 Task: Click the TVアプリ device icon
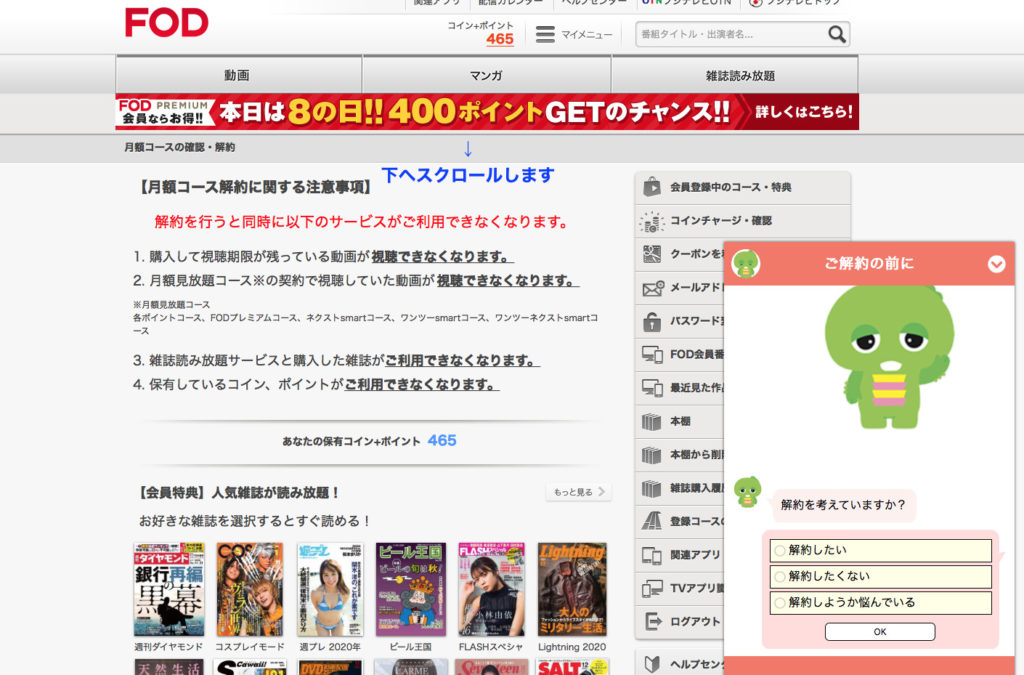[x=652, y=588]
